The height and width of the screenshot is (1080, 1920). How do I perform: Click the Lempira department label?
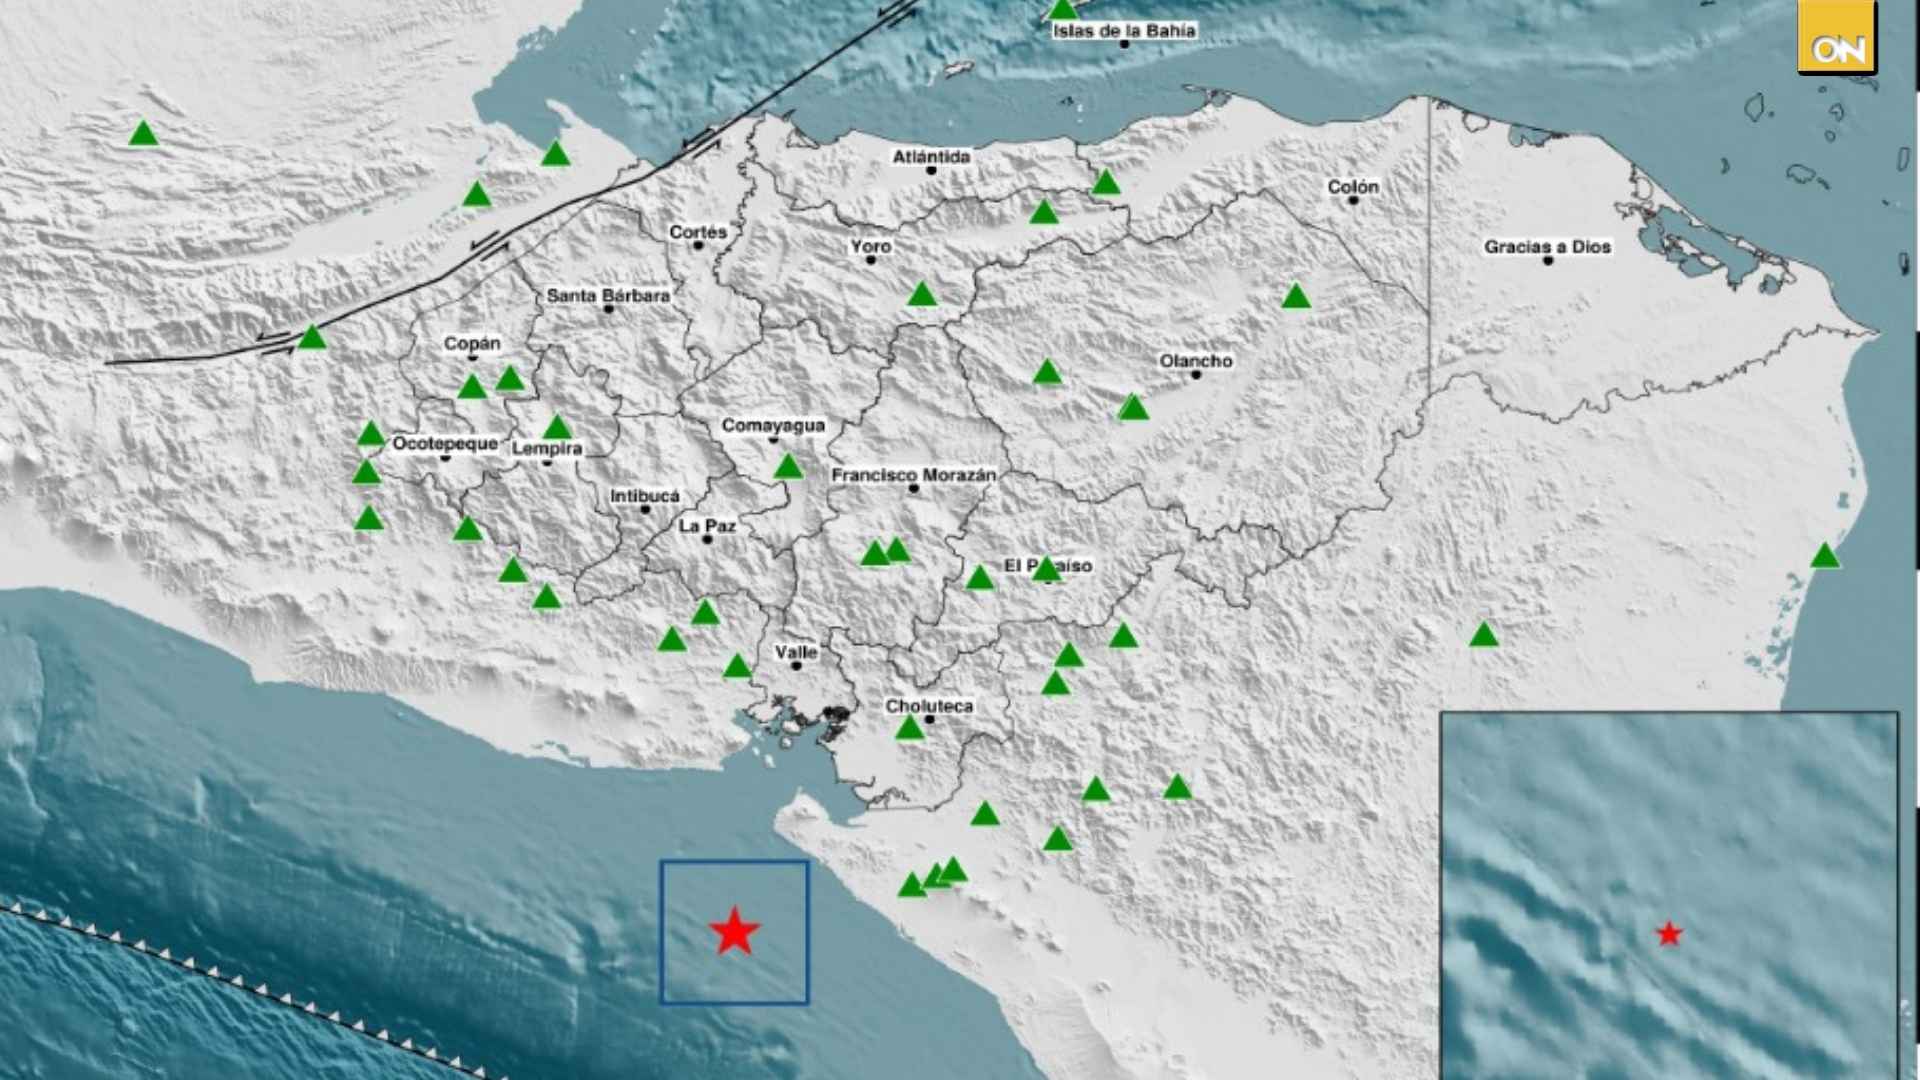[547, 449]
